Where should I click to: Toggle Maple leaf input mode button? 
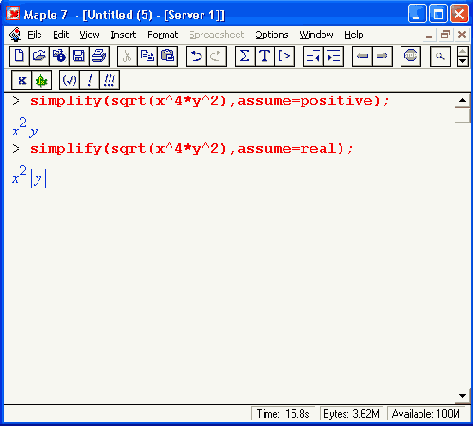pyautogui.click(x=41, y=80)
